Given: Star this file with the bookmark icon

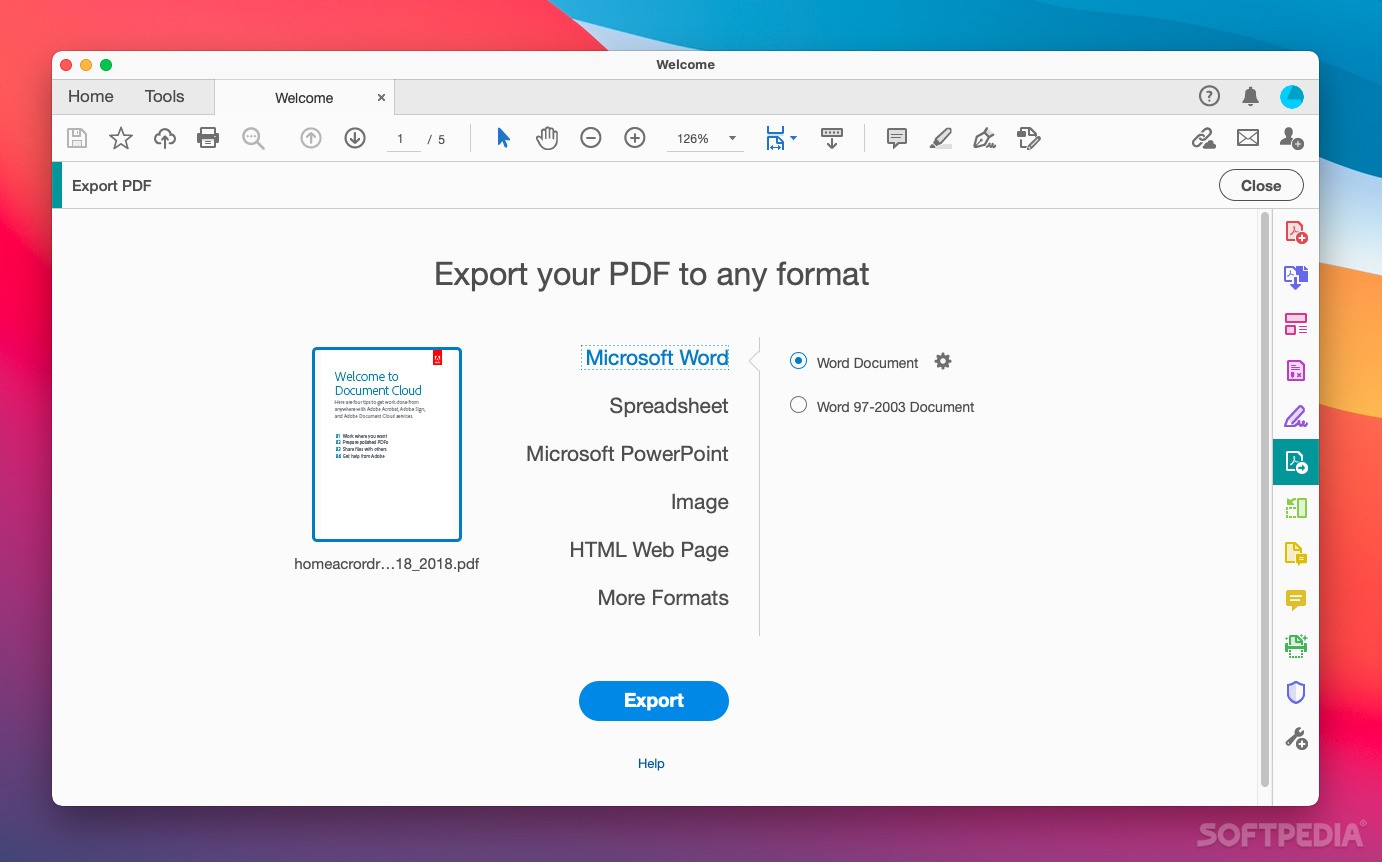Looking at the screenshot, I should (121, 138).
